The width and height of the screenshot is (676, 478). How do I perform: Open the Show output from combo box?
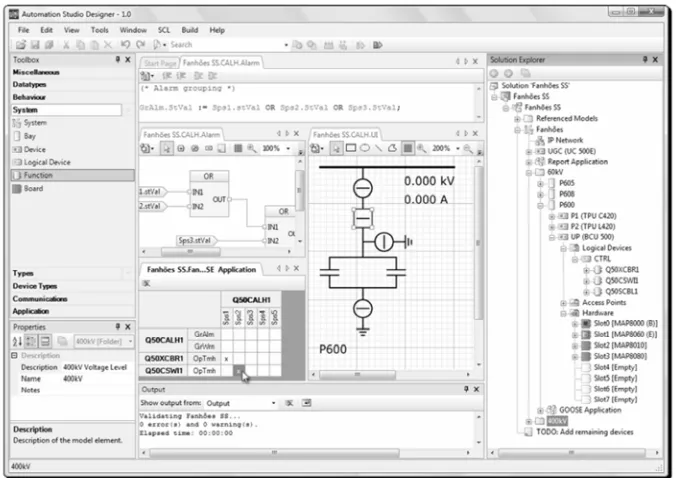tap(241, 403)
